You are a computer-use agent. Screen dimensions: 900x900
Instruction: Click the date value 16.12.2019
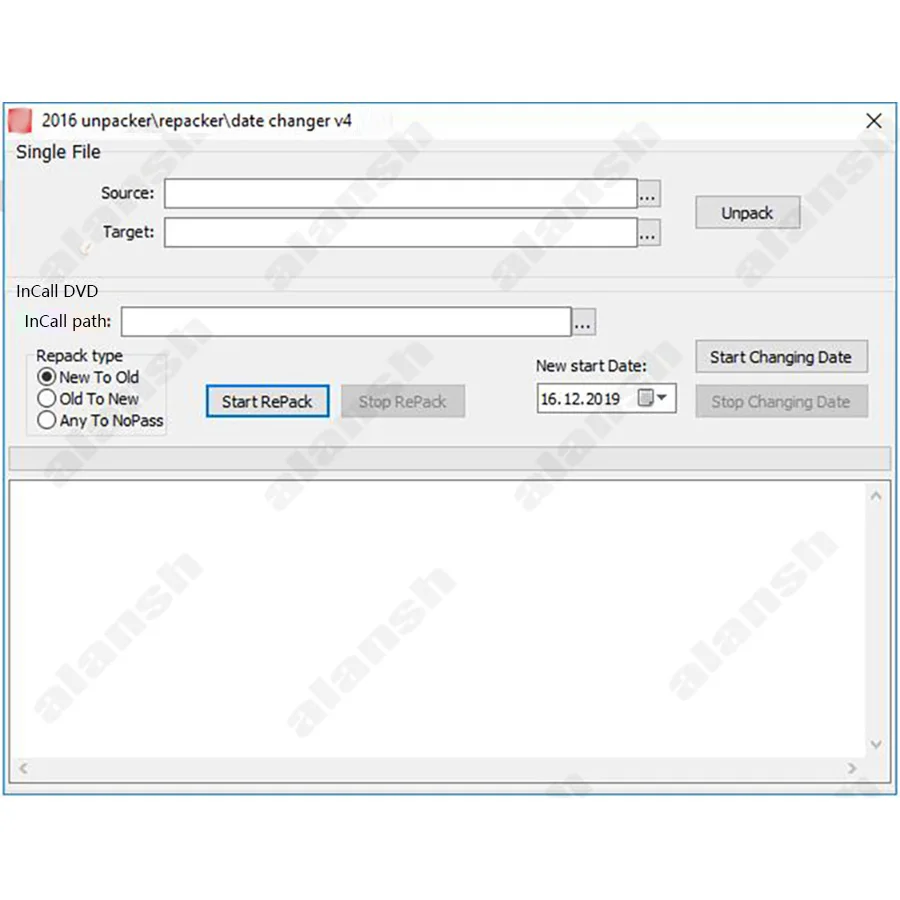pyautogui.click(x=580, y=399)
